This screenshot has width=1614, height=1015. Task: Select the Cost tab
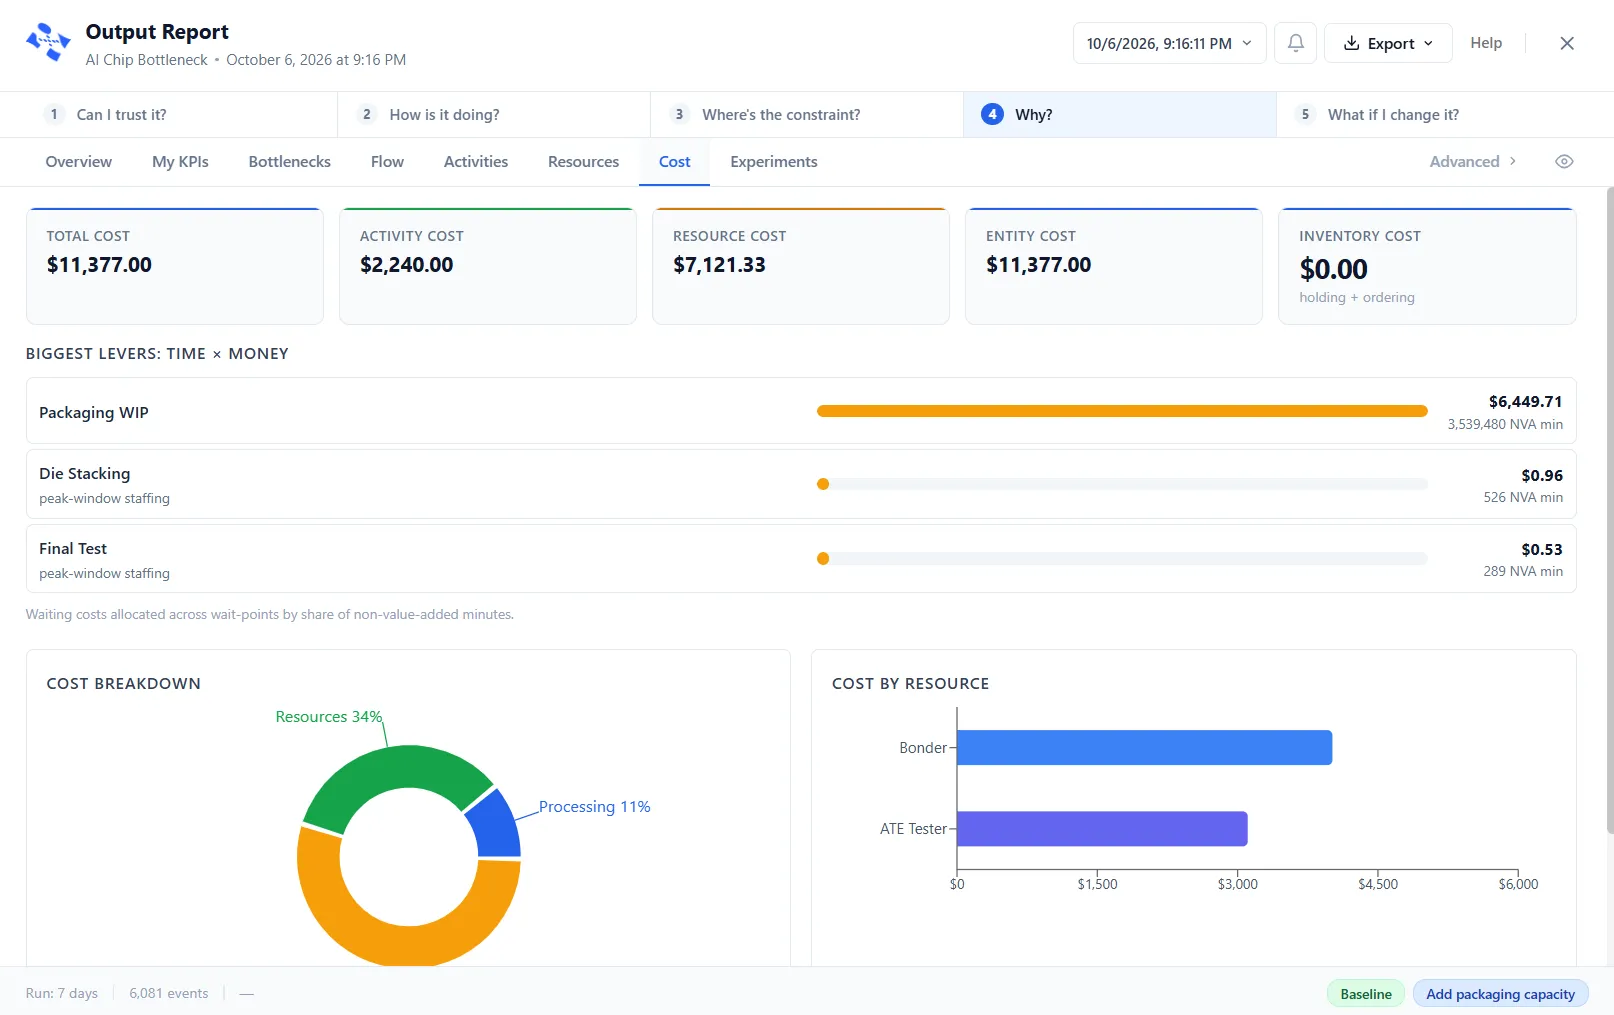pyautogui.click(x=674, y=162)
